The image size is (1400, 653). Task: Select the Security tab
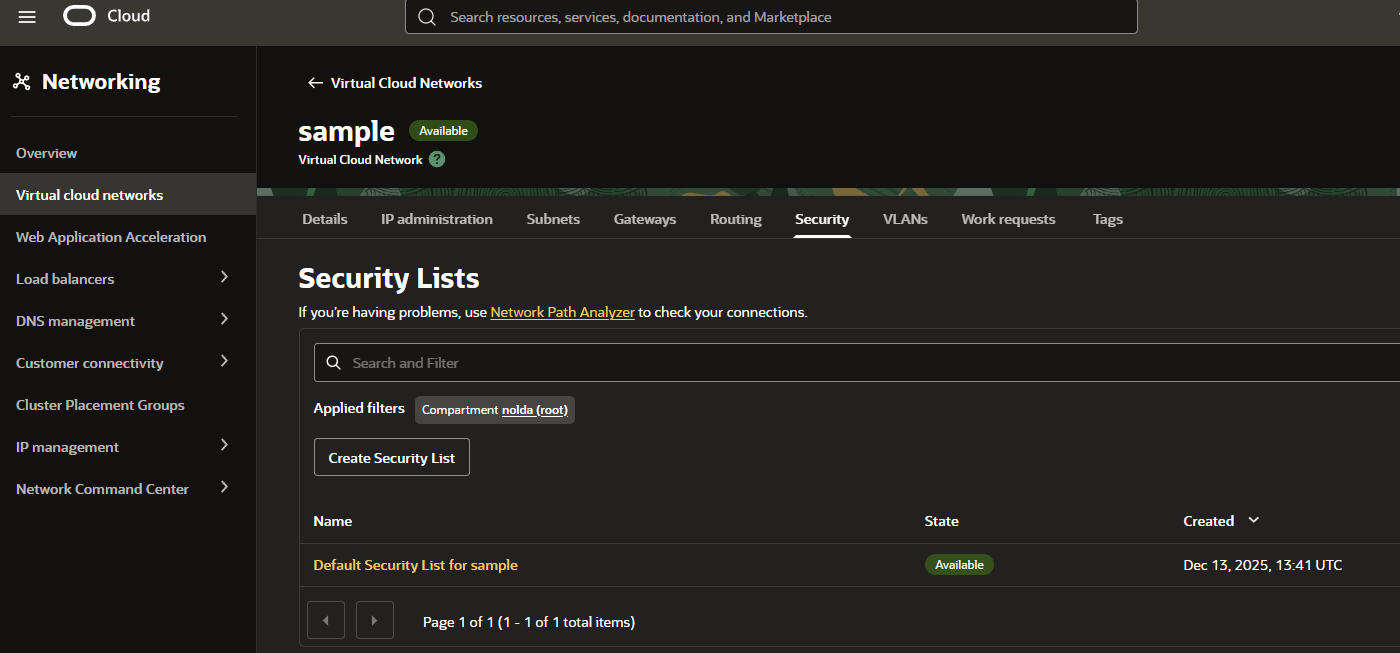822,219
